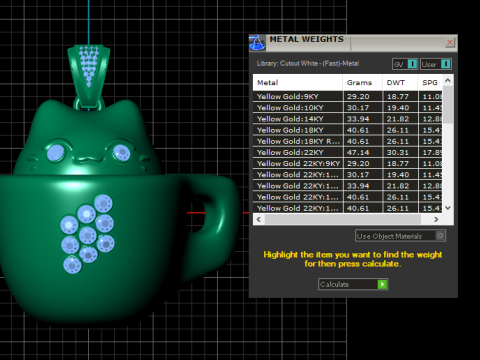Click the green play arrow on Calculate
The width and height of the screenshot is (480, 360).
coord(382,284)
